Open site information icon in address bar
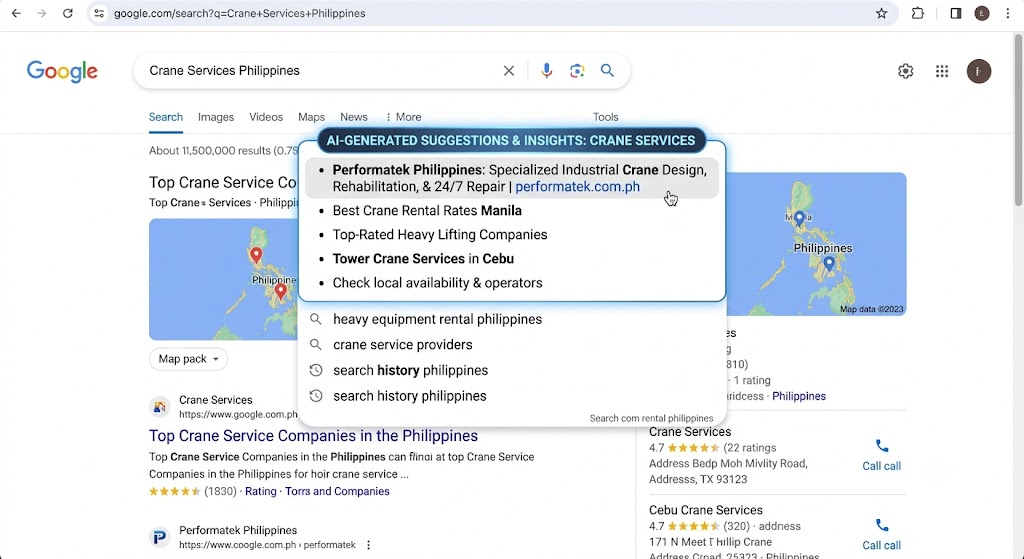The width and height of the screenshot is (1024, 559). pos(99,13)
